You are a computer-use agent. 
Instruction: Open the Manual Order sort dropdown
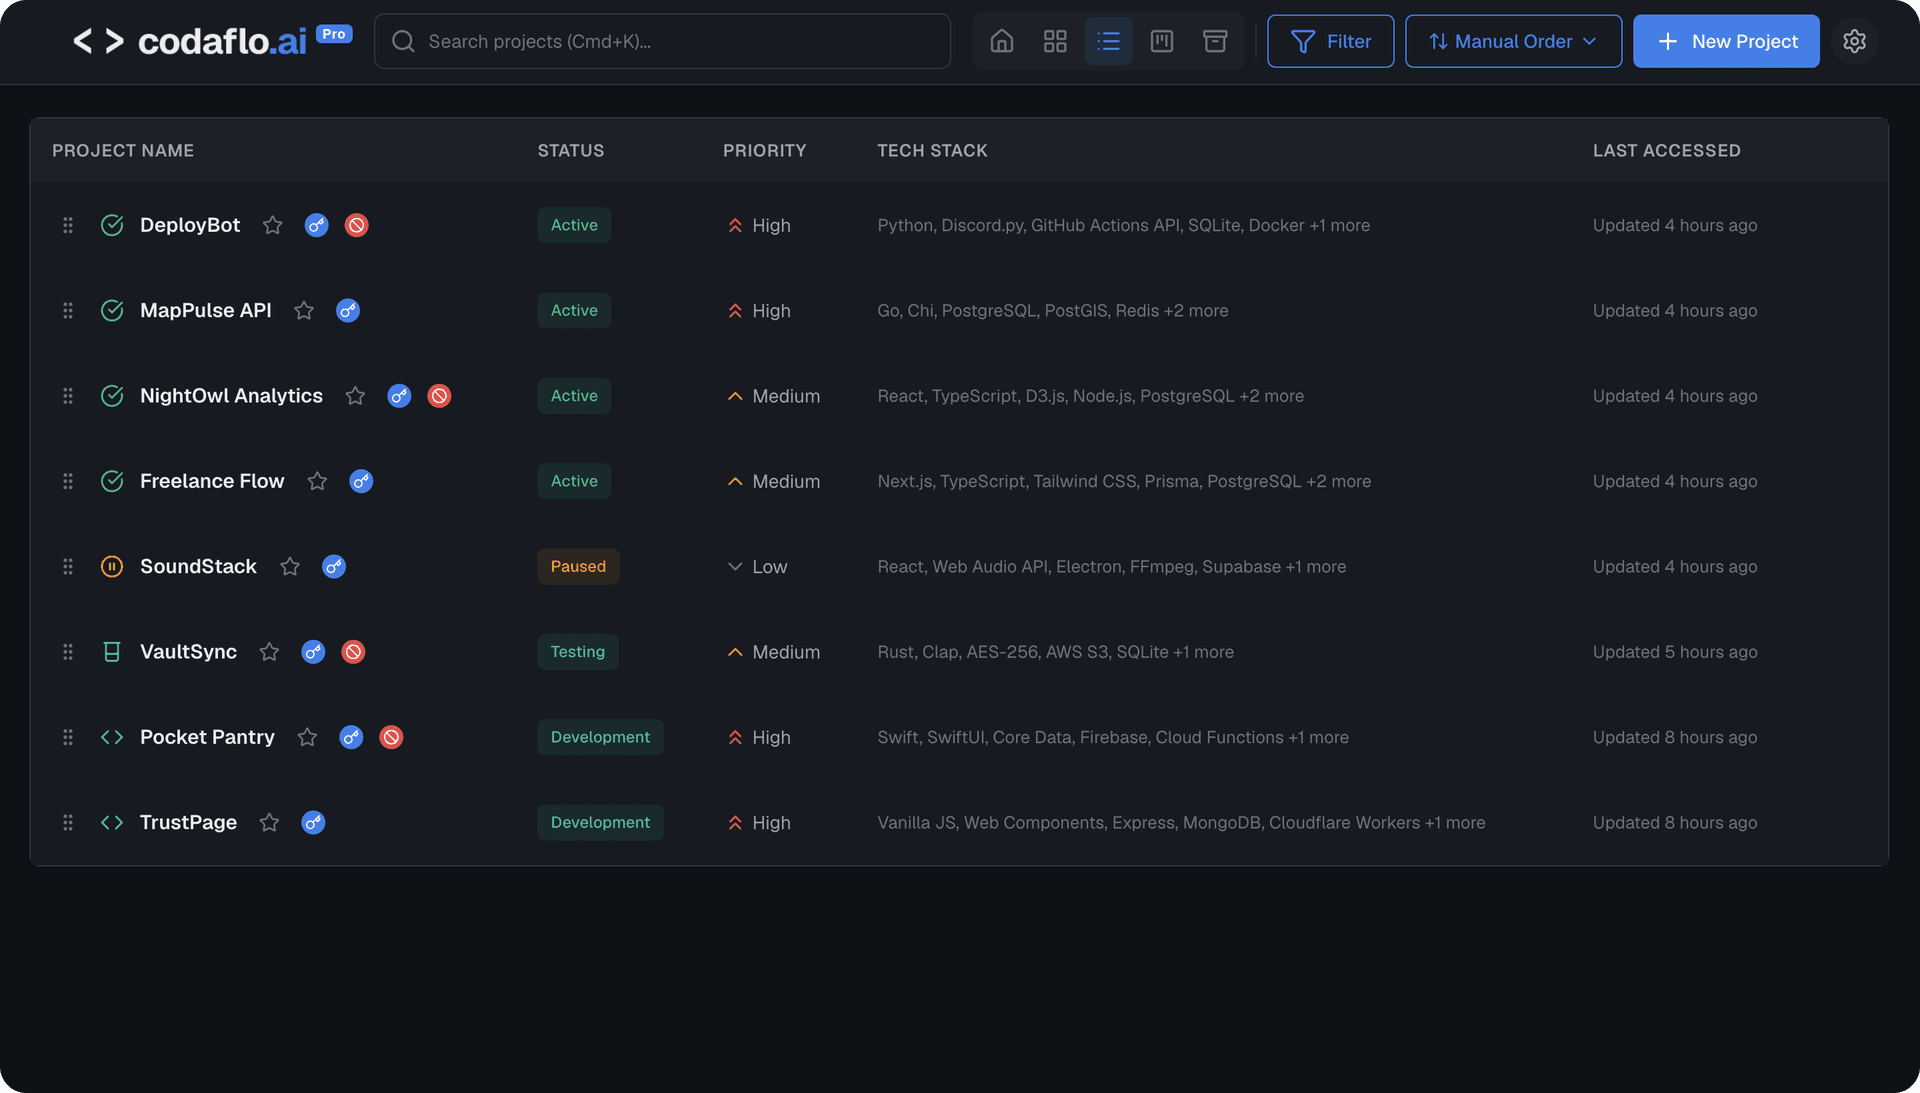point(1512,41)
